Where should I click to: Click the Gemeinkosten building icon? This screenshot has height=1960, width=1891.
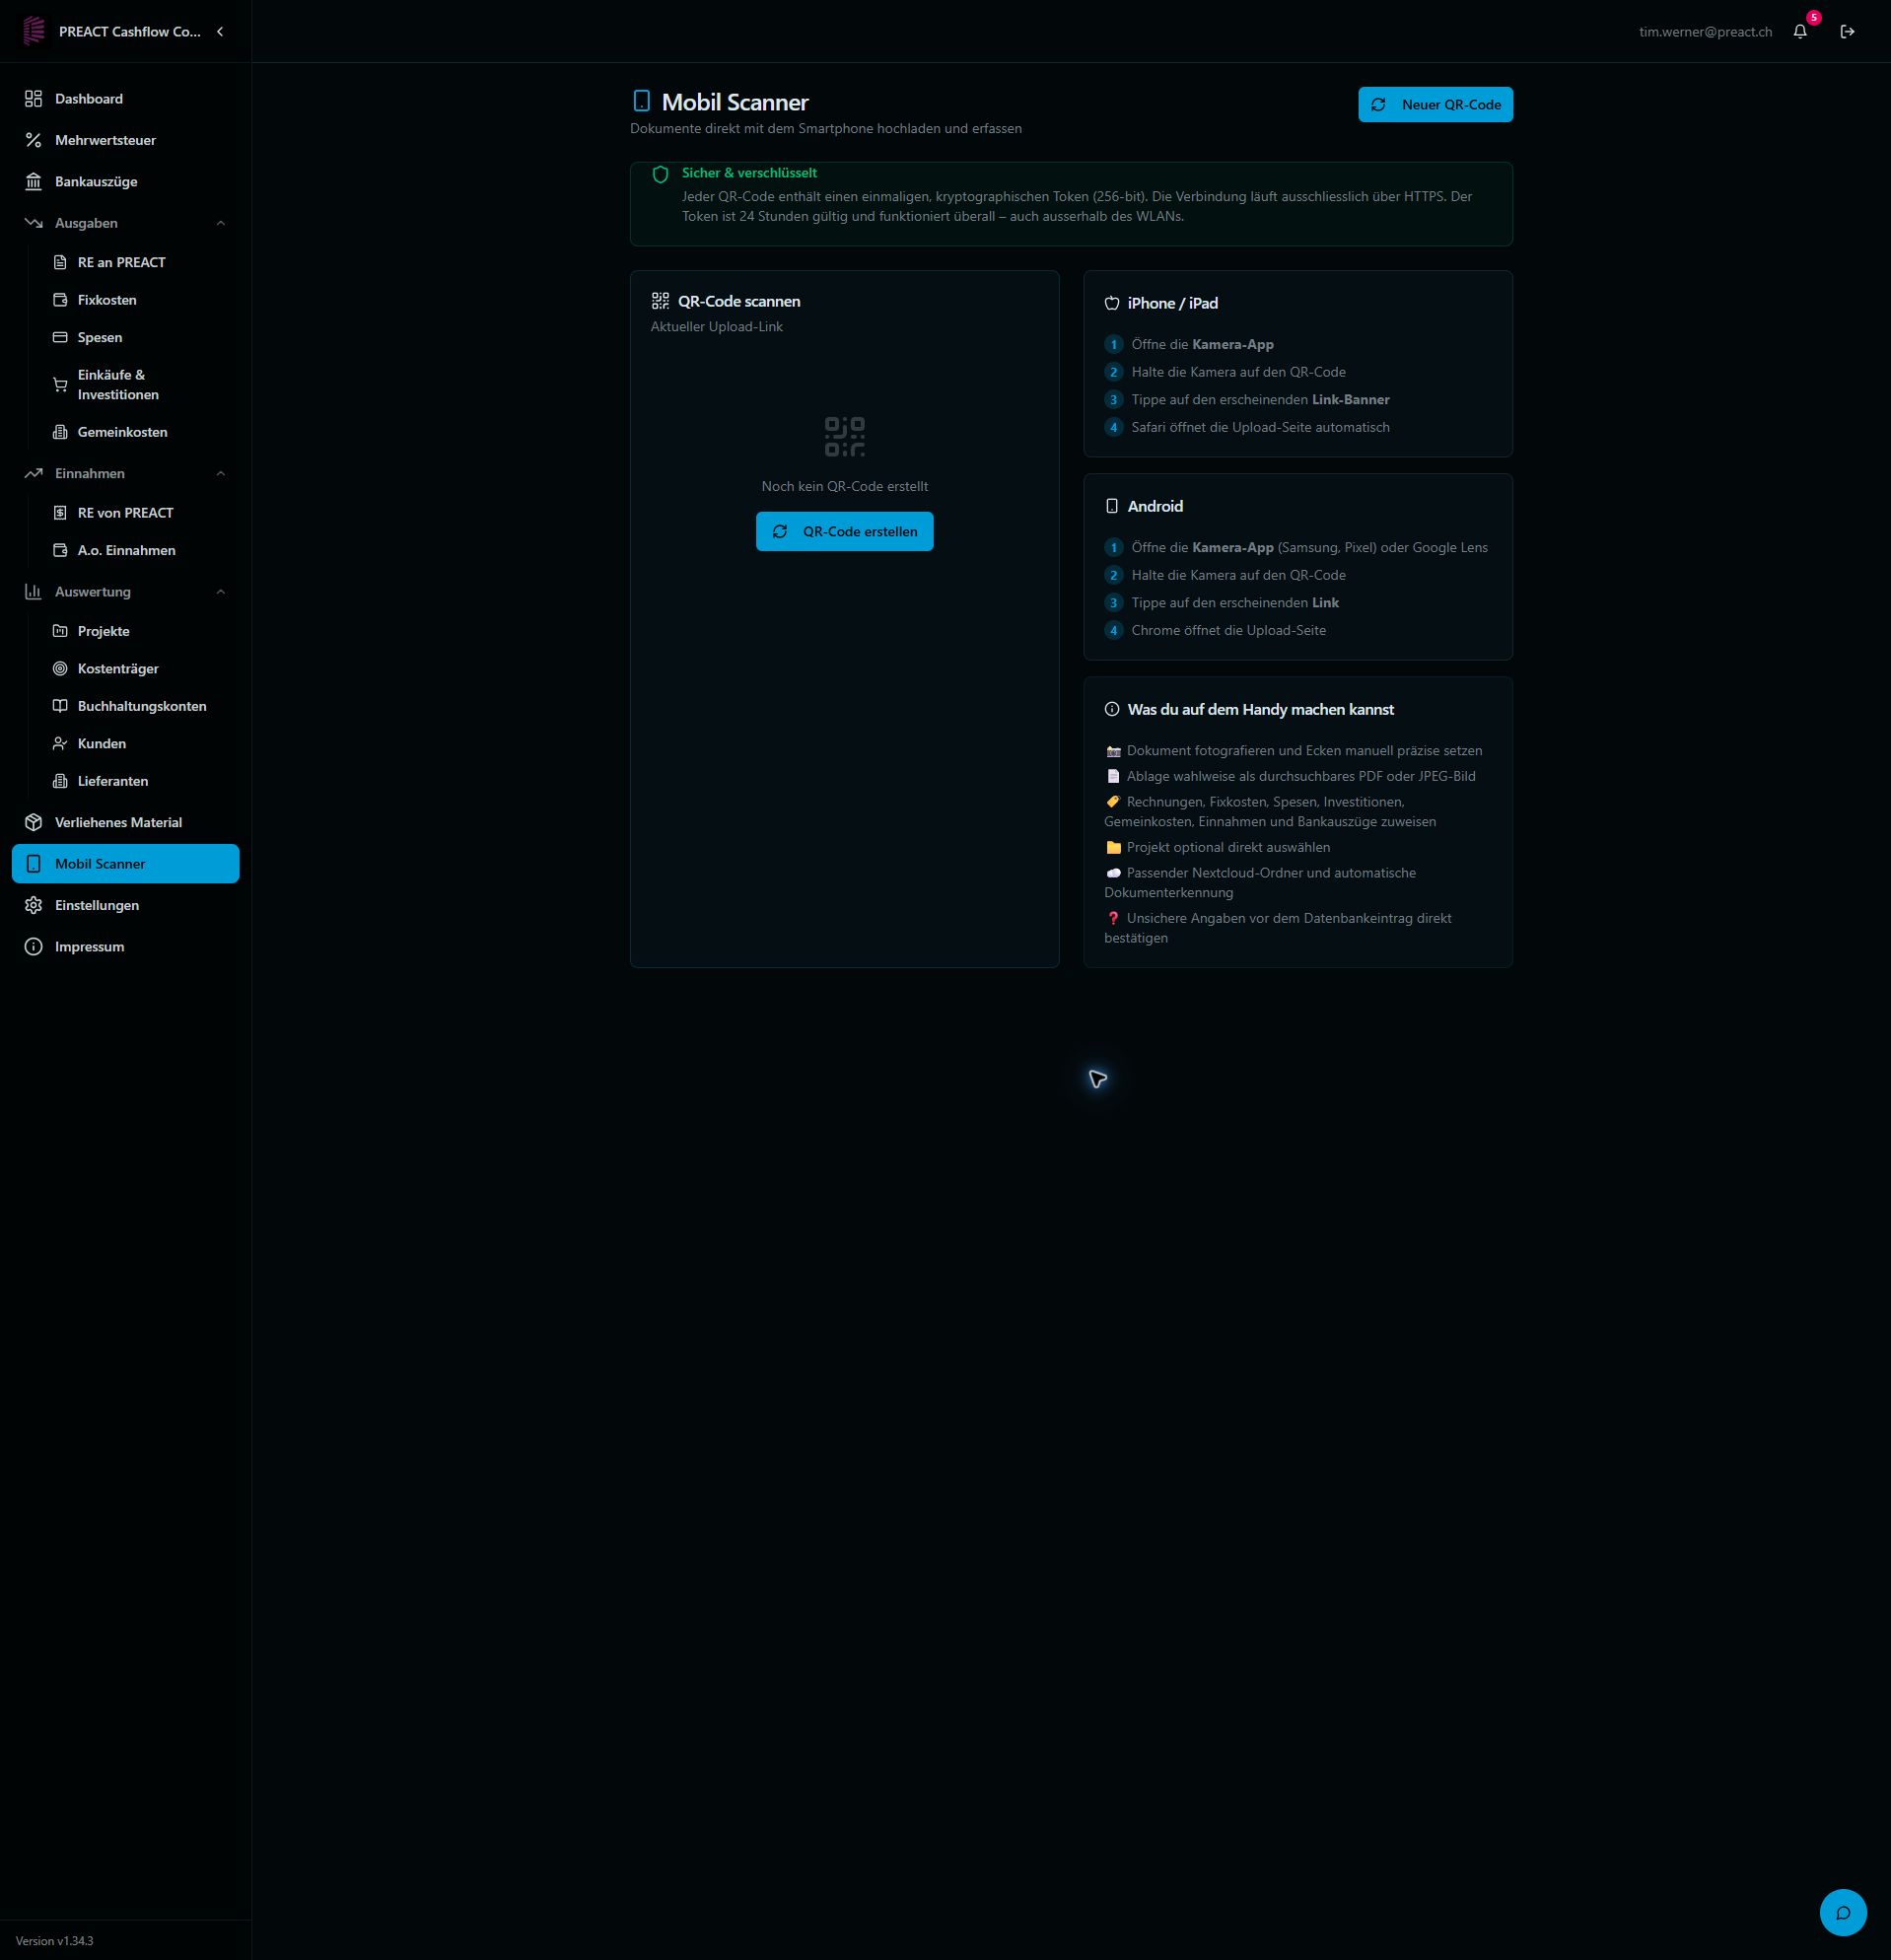pos(60,432)
